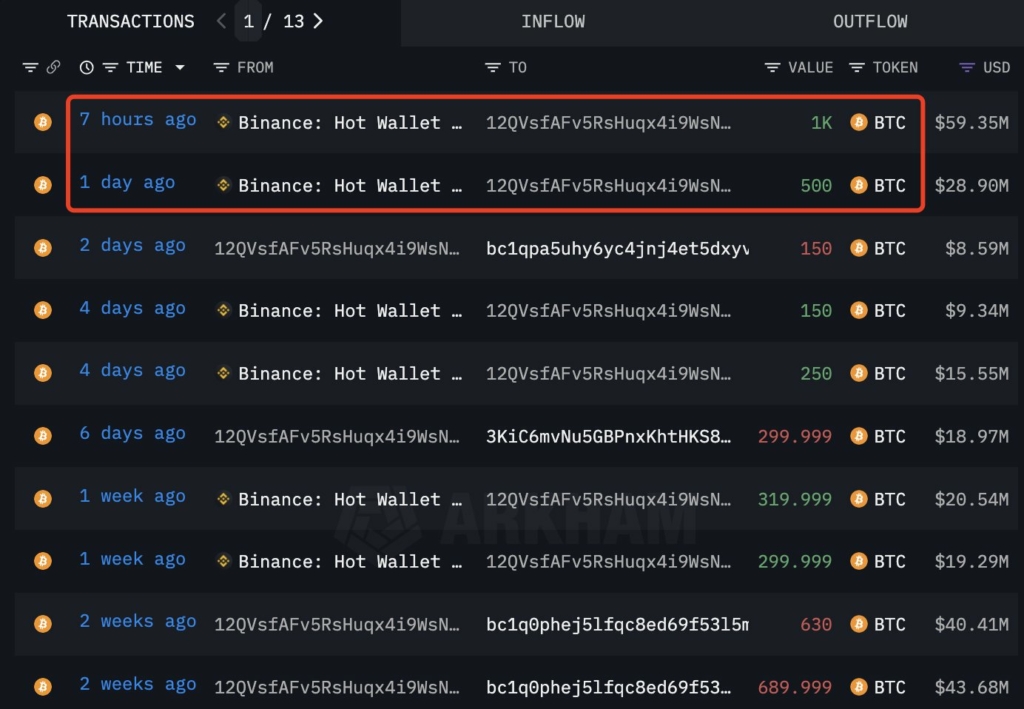The width and height of the screenshot is (1024, 709).
Task: Click the Bitcoin chain icon on the $20.54M row
Action: [43, 499]
